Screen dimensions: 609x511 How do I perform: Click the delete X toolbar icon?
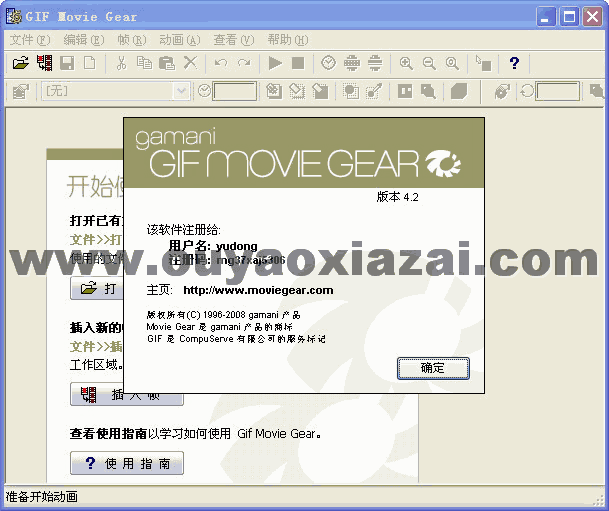[x=190, y=63]
